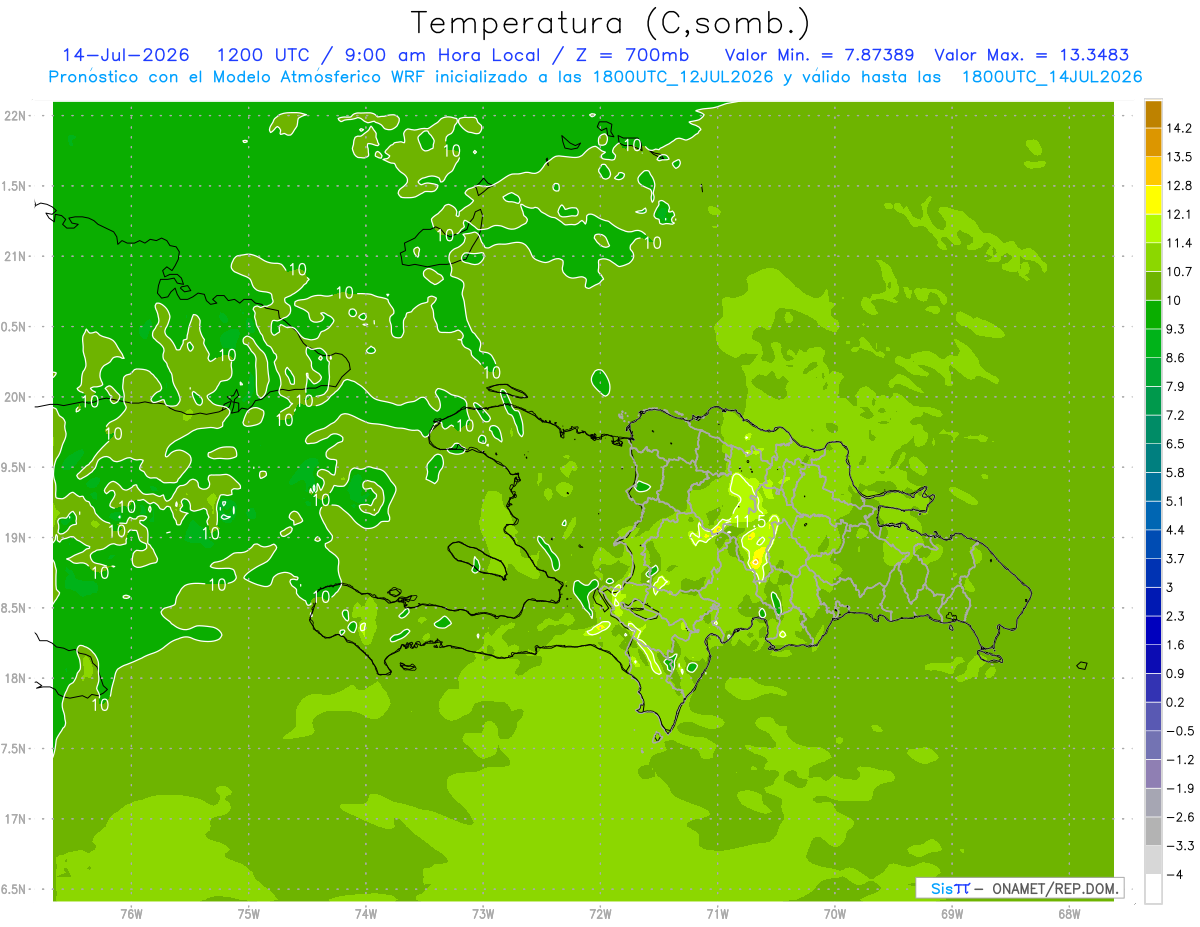The image size is (1200, 927).
Task: Click the '11.5' contour label over Dominican Republic
Action: pyautogui.click(x=749, y=522)
